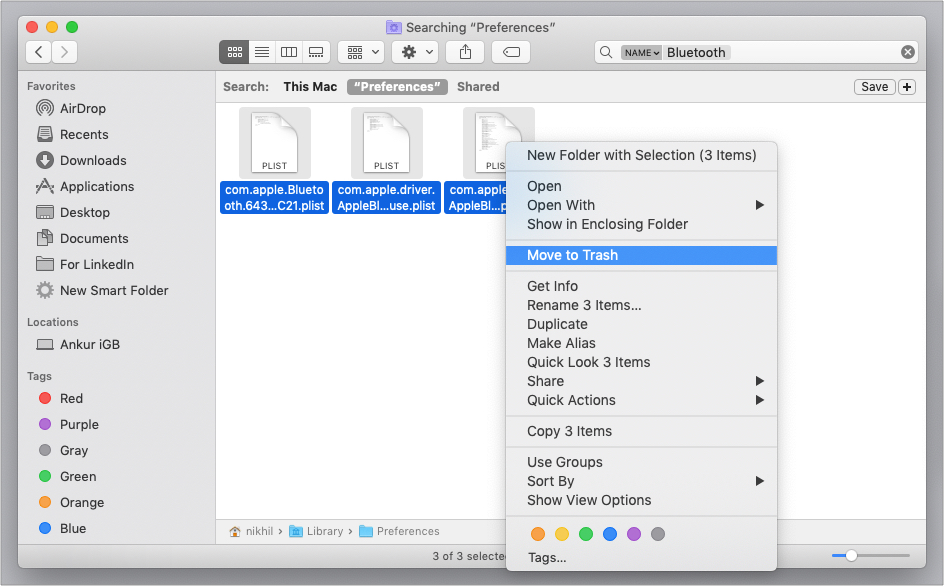This screenshot has width=944, height=586.
Task: Apply the green tag color swatch
Action: (x=586, y=534)
